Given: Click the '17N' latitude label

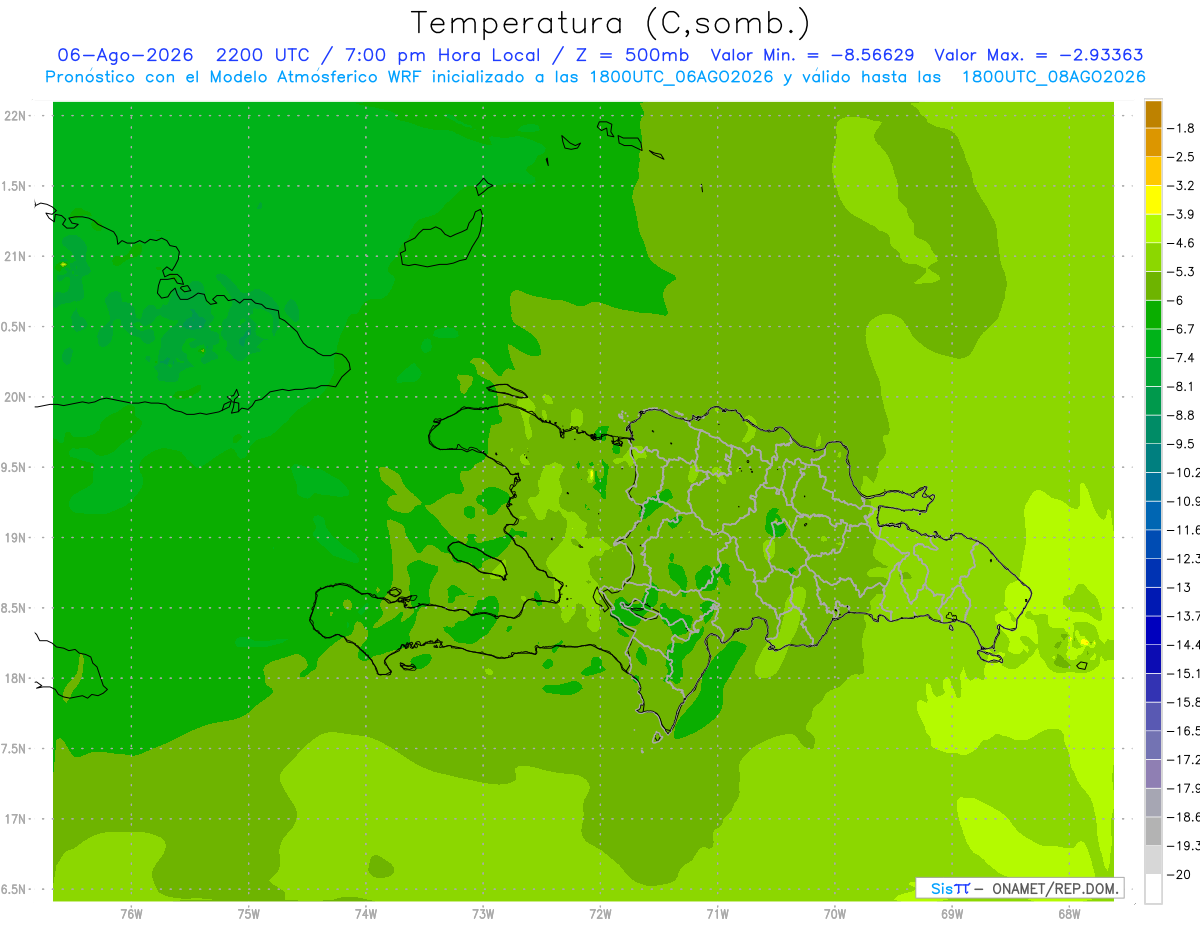Looking at the screenshot, I should point(14,820).
